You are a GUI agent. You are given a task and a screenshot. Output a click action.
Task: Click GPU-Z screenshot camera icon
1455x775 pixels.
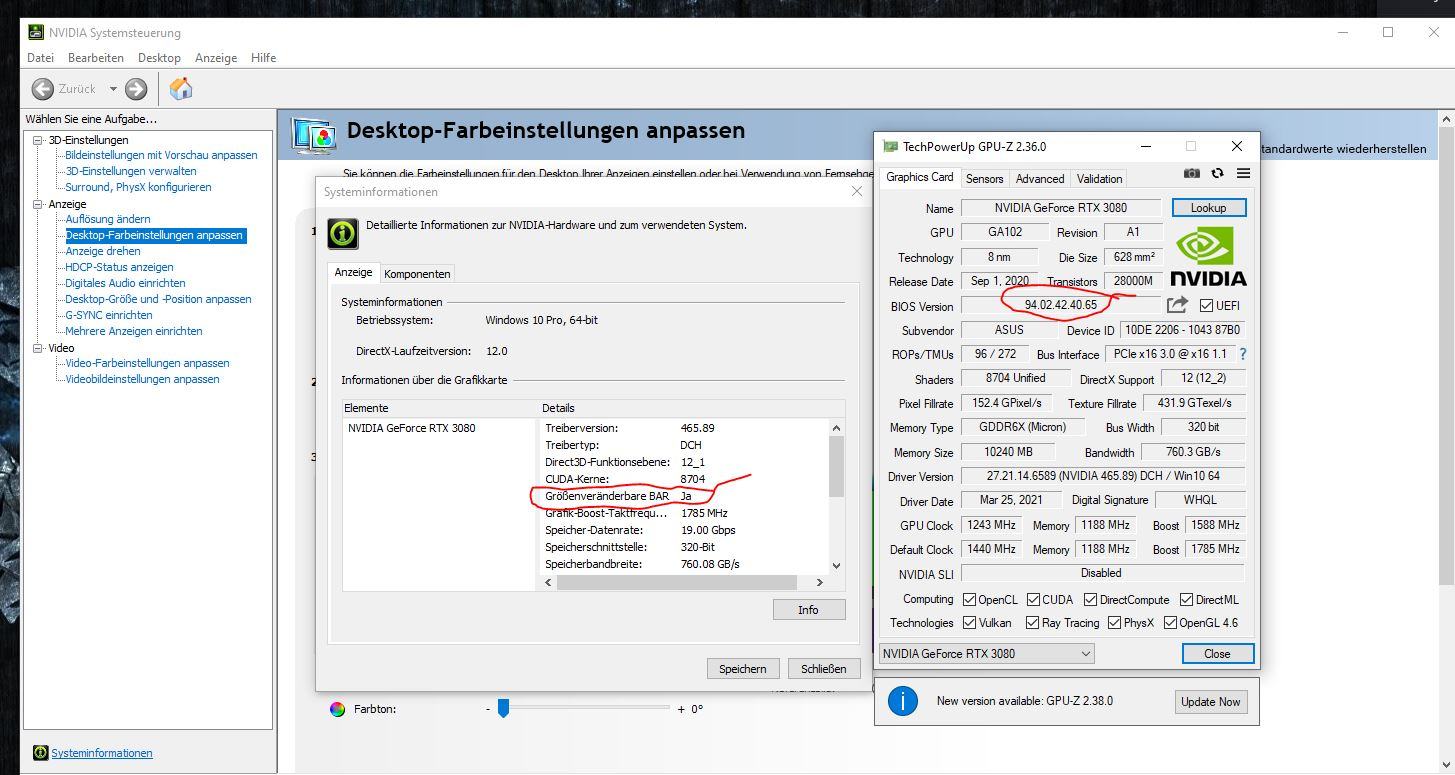tap(1192, 173)
